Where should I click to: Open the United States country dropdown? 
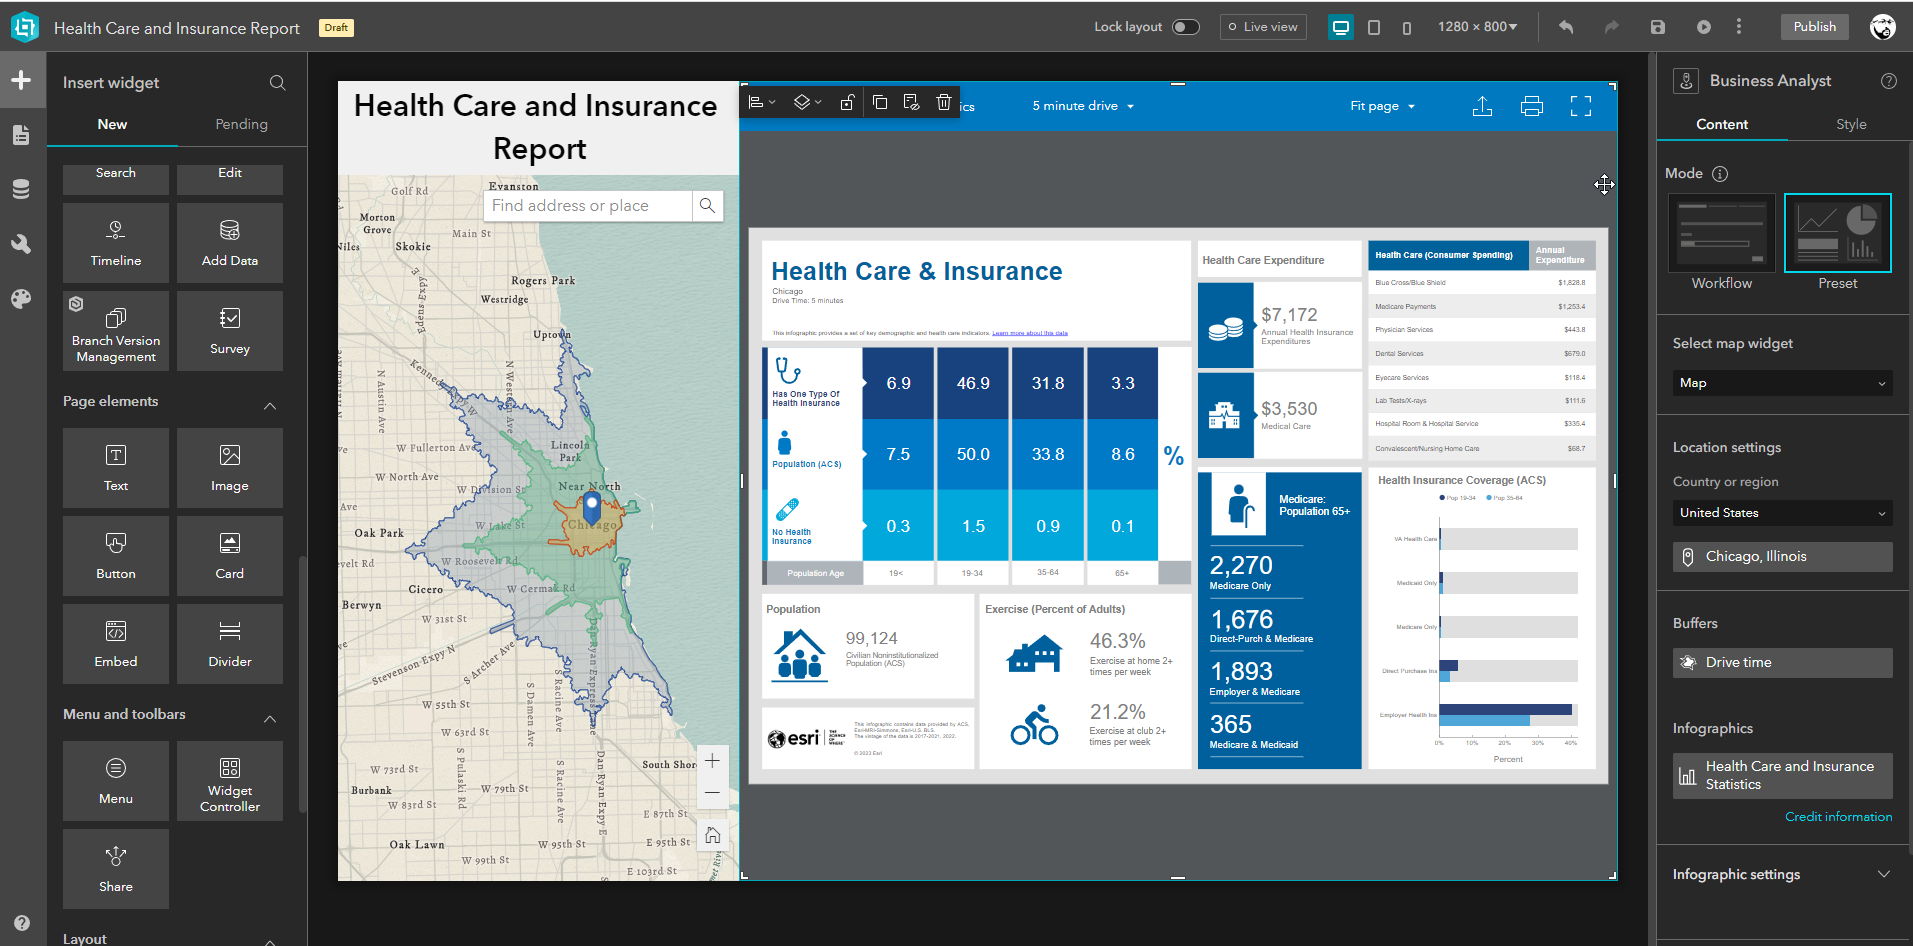click(1781, 513)
